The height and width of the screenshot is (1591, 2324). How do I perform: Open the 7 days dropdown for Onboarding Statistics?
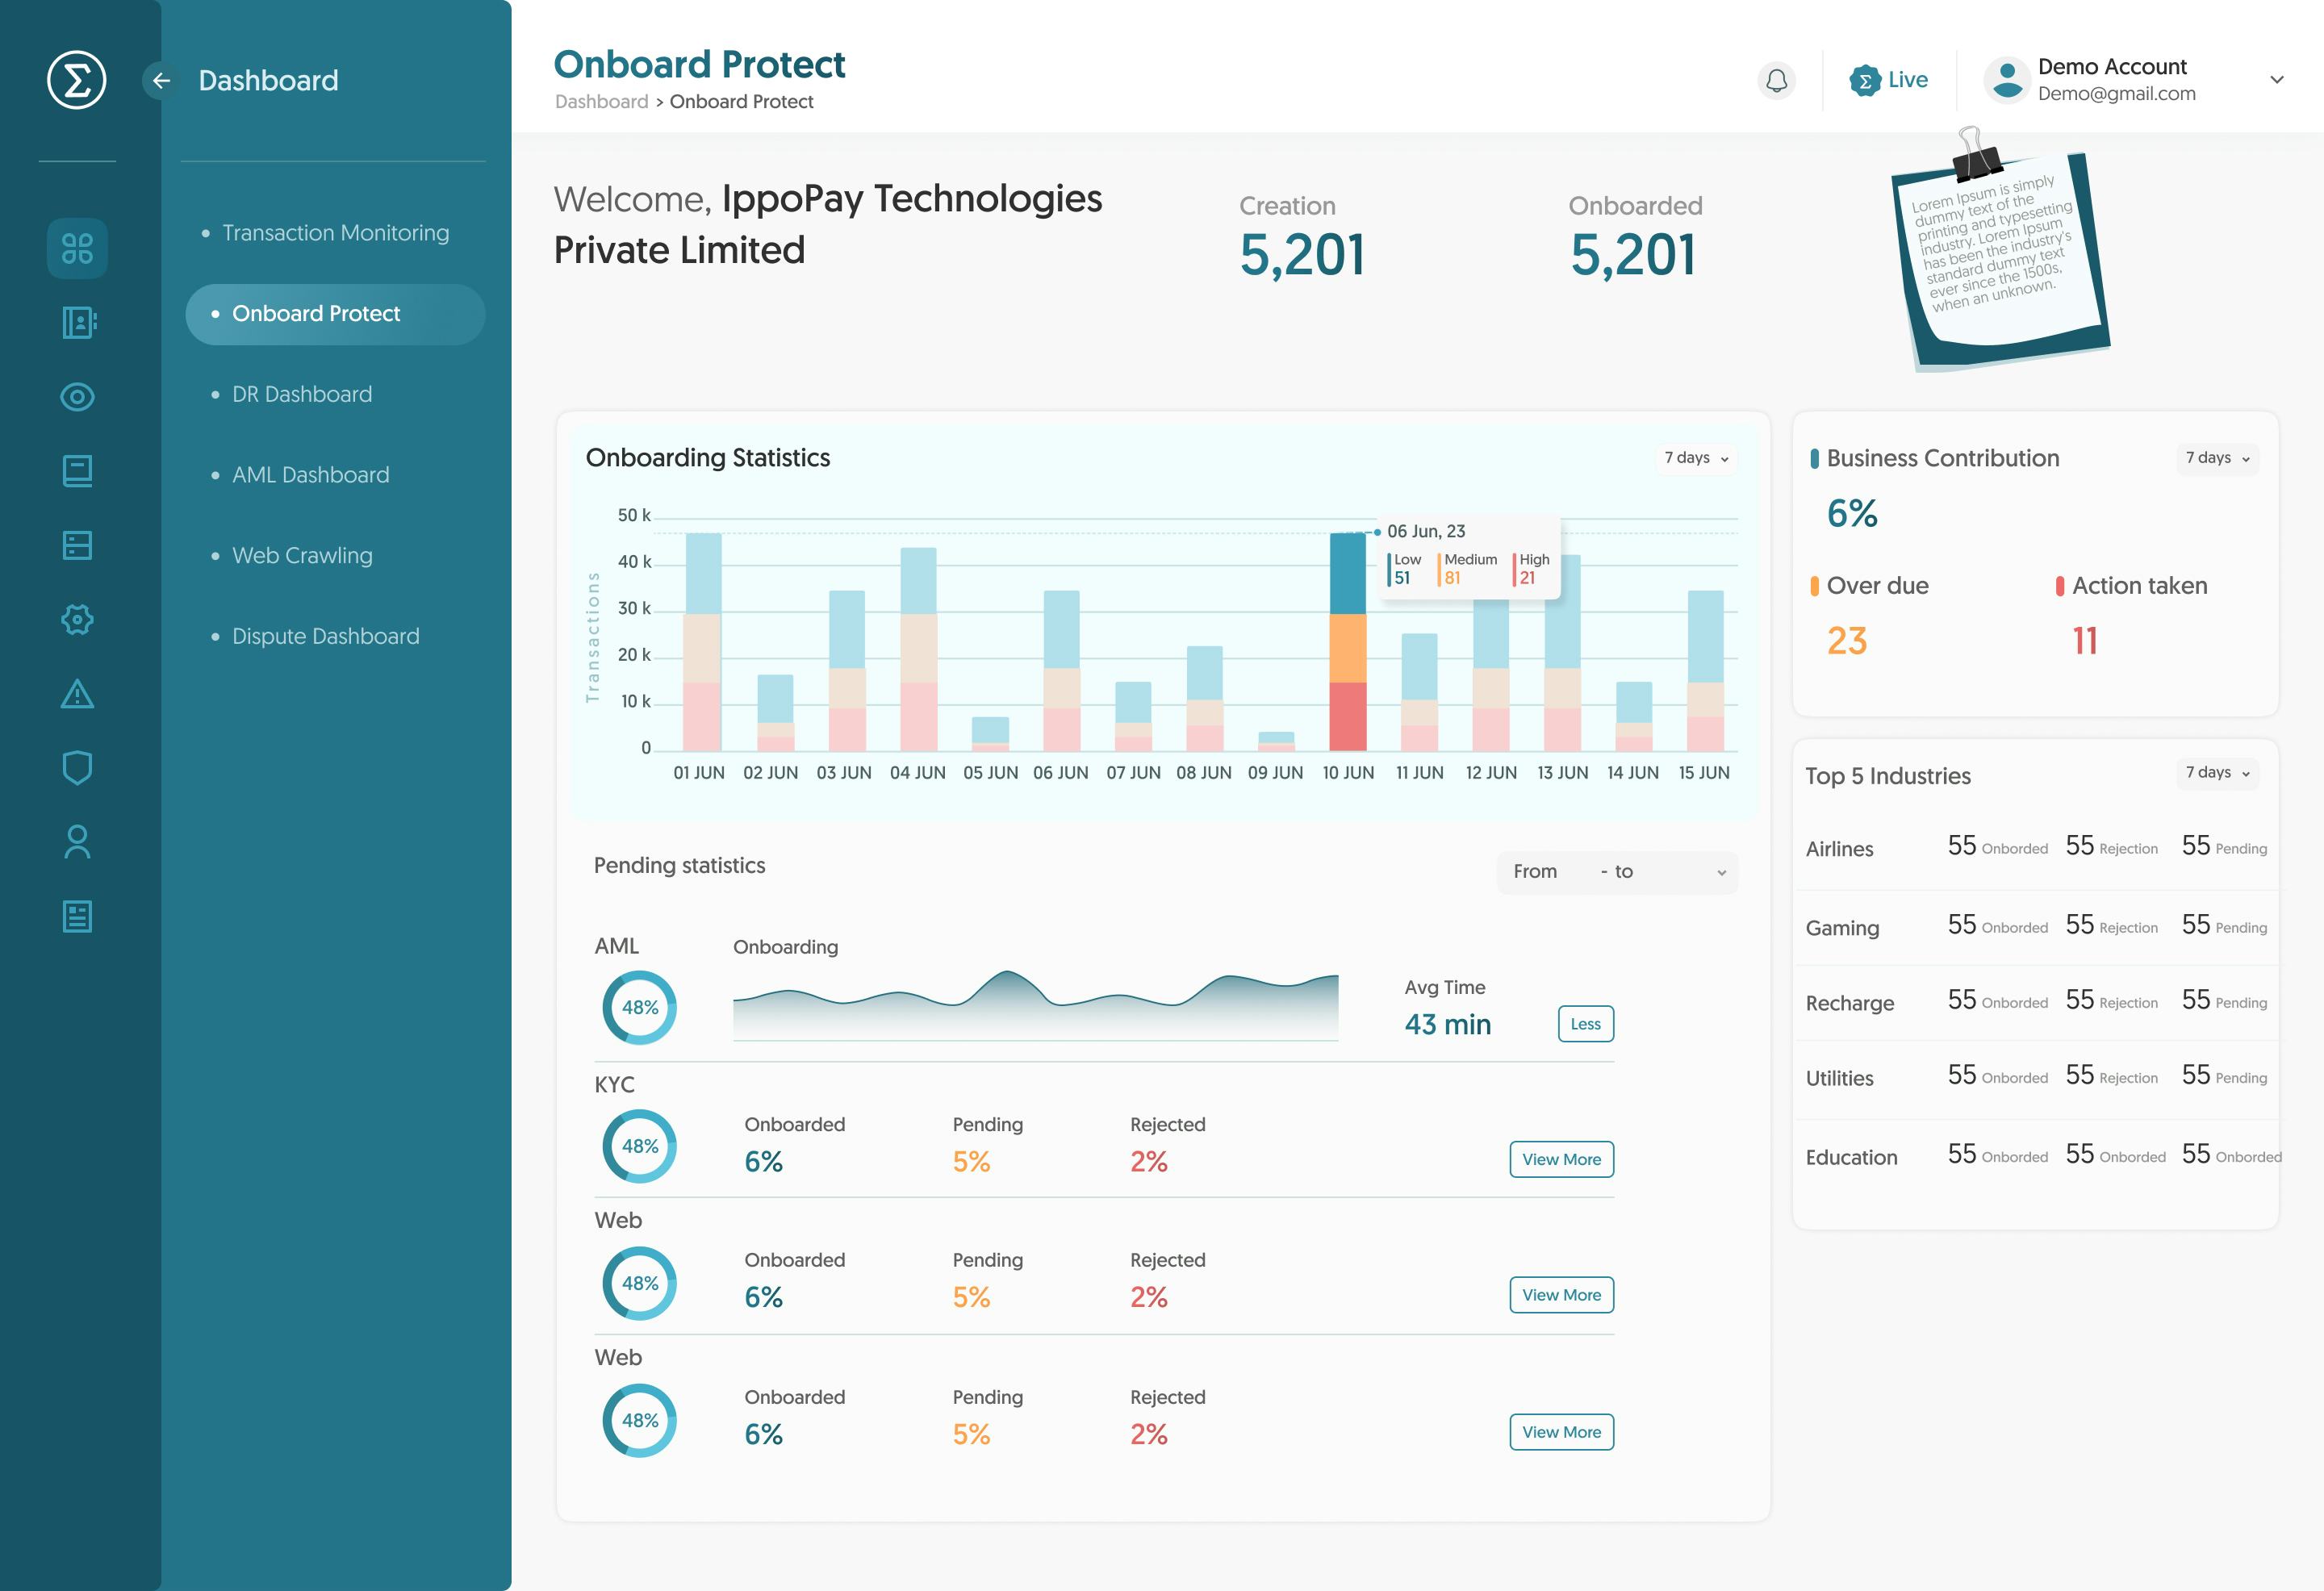(x=1695, y=459)
